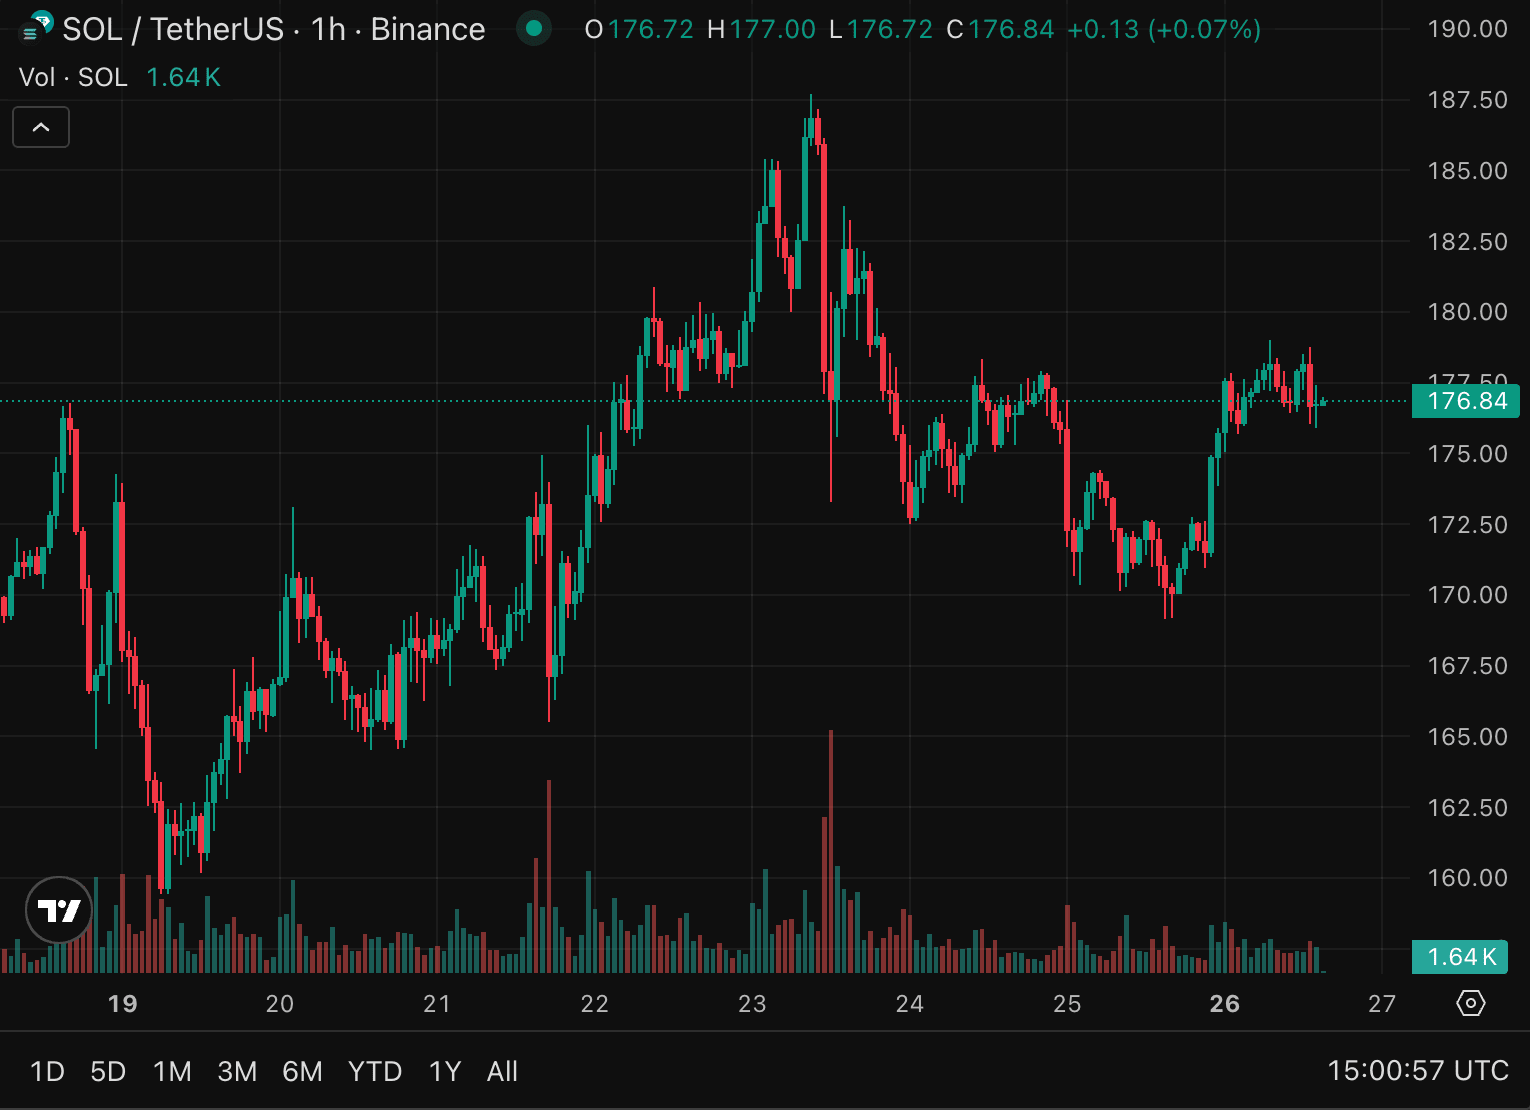Image resolution: width=1530 pixels, height=1114 pixels.
Task: Select the 1D time range
Action: (47, 1072)
